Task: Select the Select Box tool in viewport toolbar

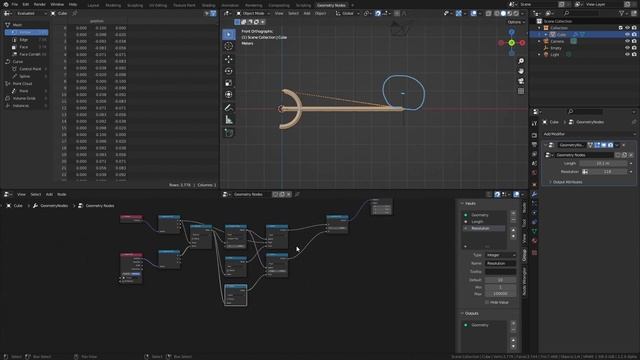Action: [229, 34]
